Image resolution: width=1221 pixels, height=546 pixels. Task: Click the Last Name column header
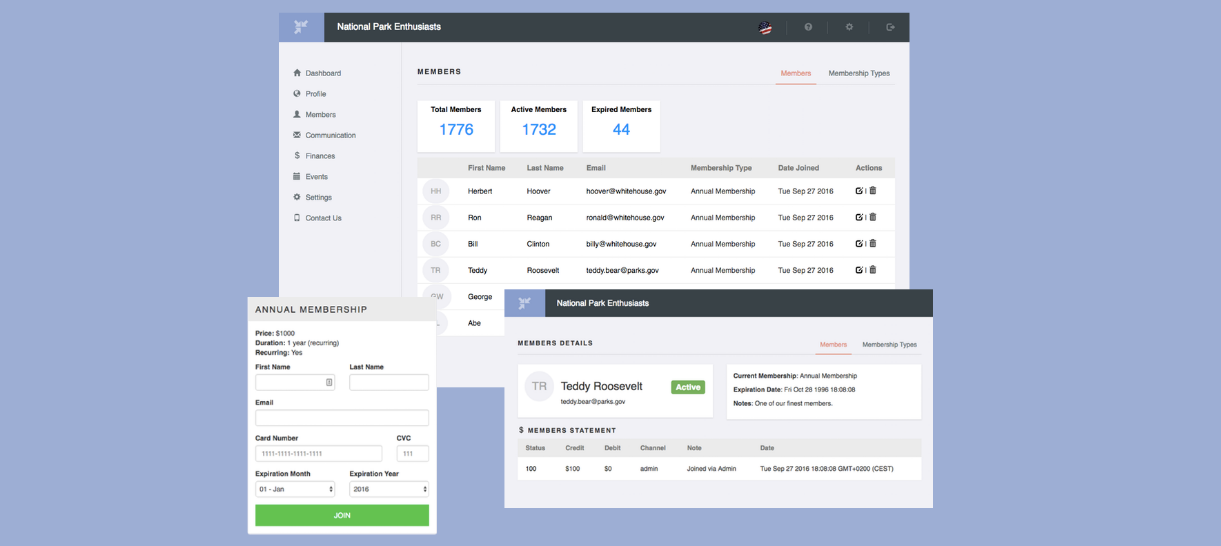point(545,168)
